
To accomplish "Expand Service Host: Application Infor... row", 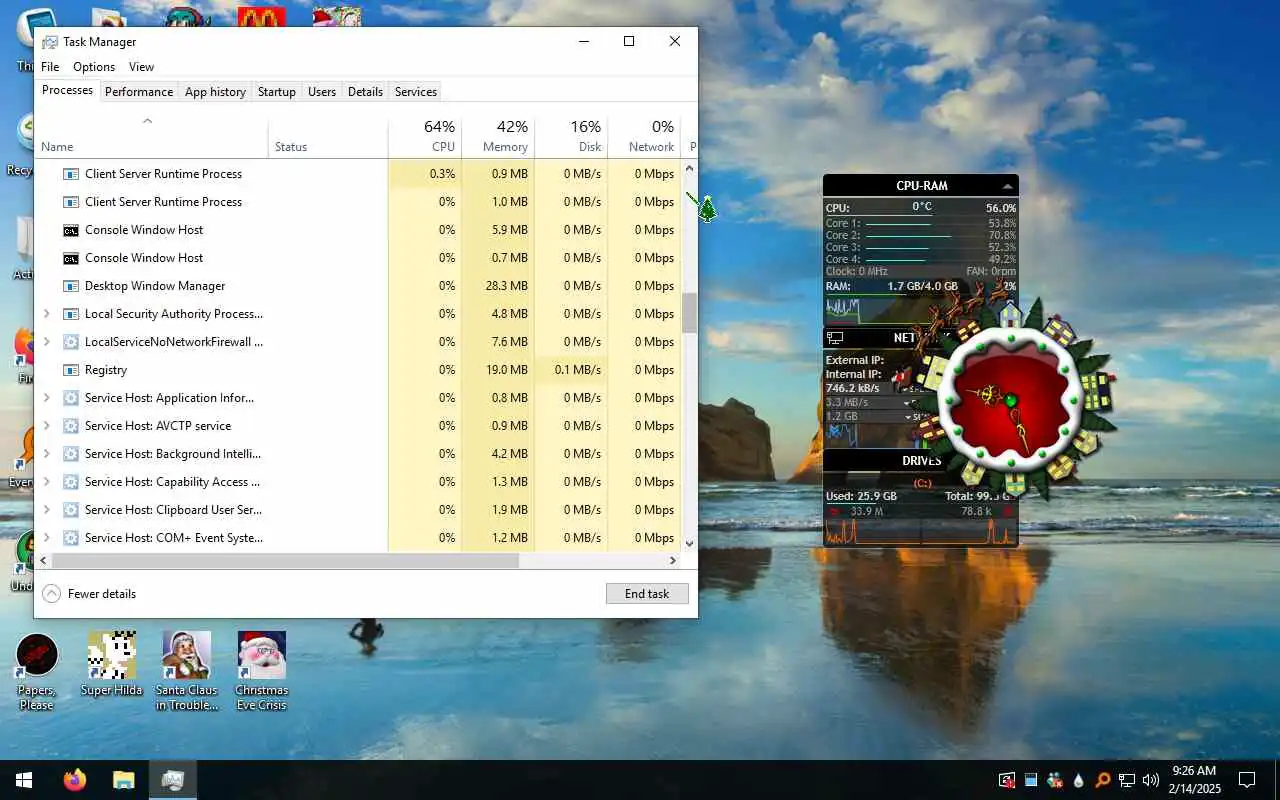I will coord(46,398).
